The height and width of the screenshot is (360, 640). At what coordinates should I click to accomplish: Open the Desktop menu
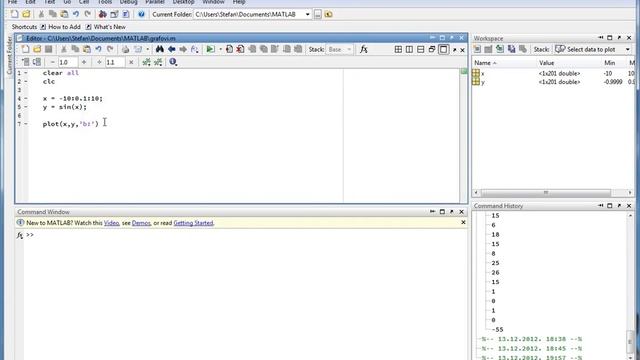pyautogui.click(x=183, y=2)
